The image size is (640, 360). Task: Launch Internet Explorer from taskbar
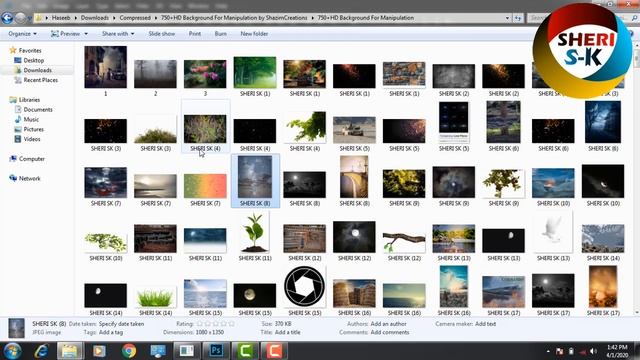41,351
